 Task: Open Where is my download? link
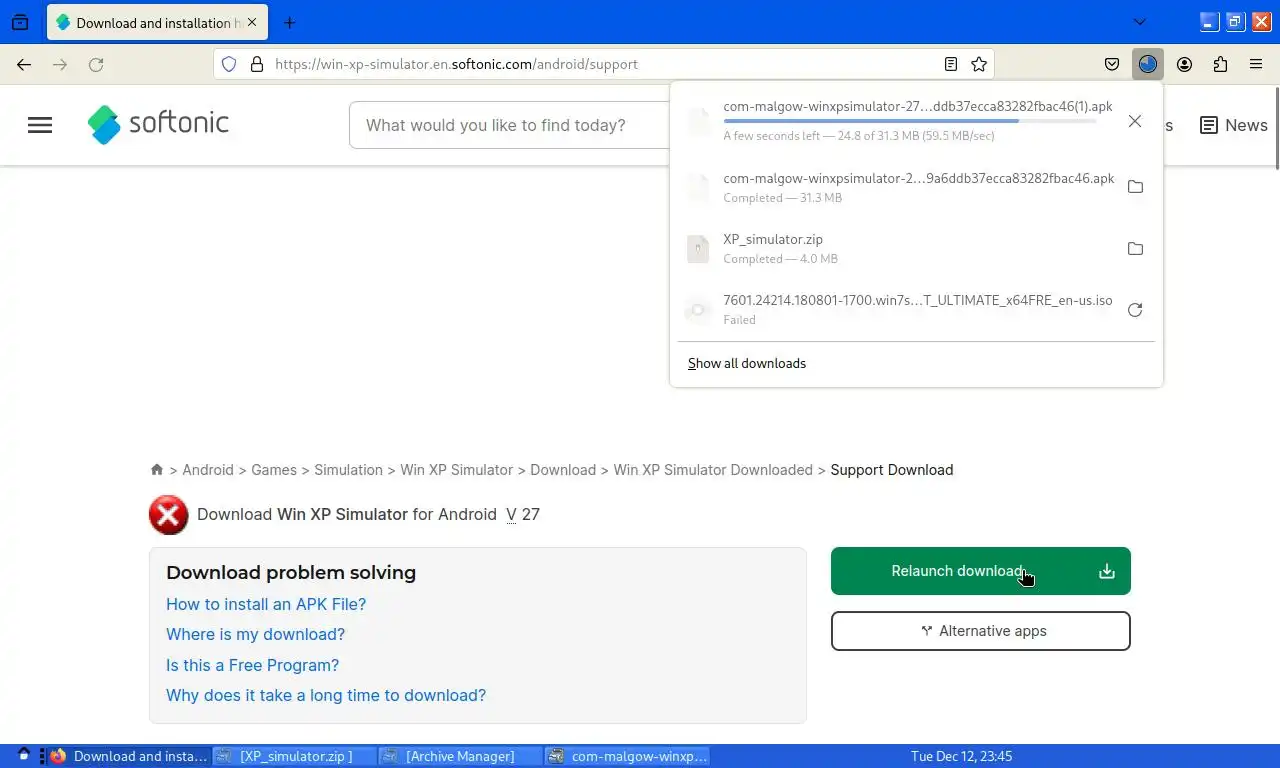255,634
